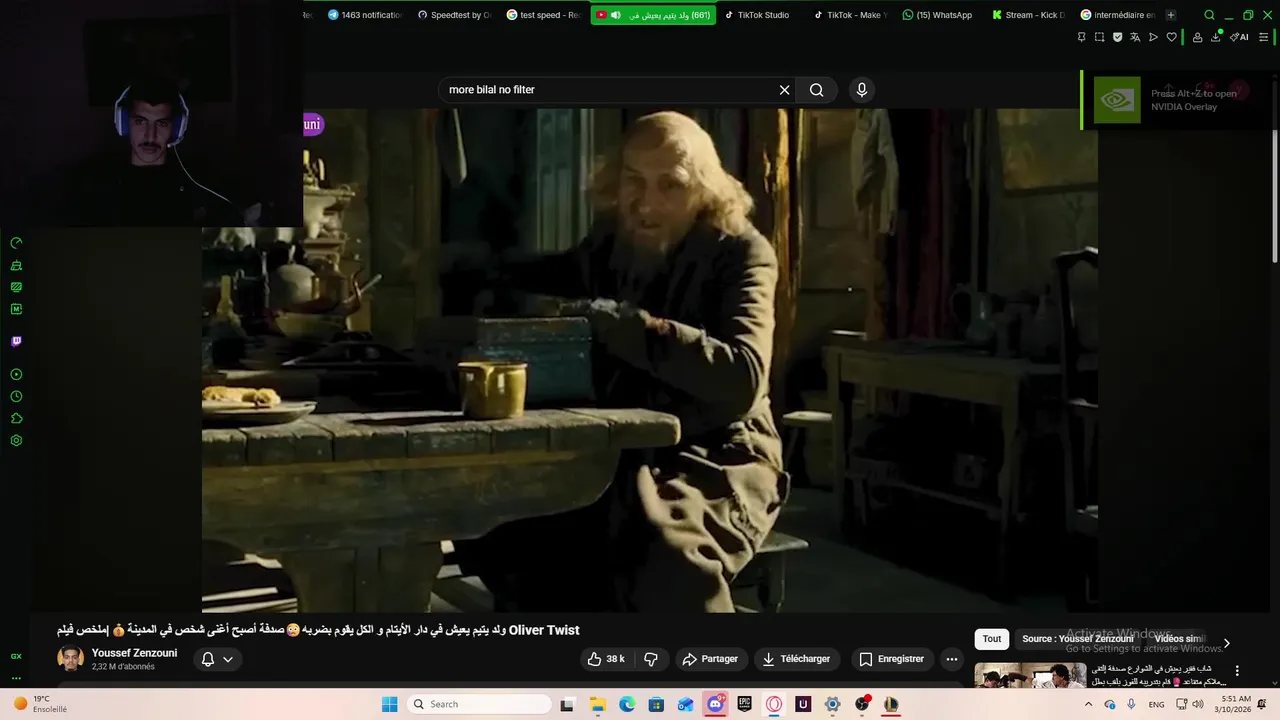Screen dimensions: 1280x720
Task: Open the Aria AI toolbar button
Action: [x=1240, y=37]
